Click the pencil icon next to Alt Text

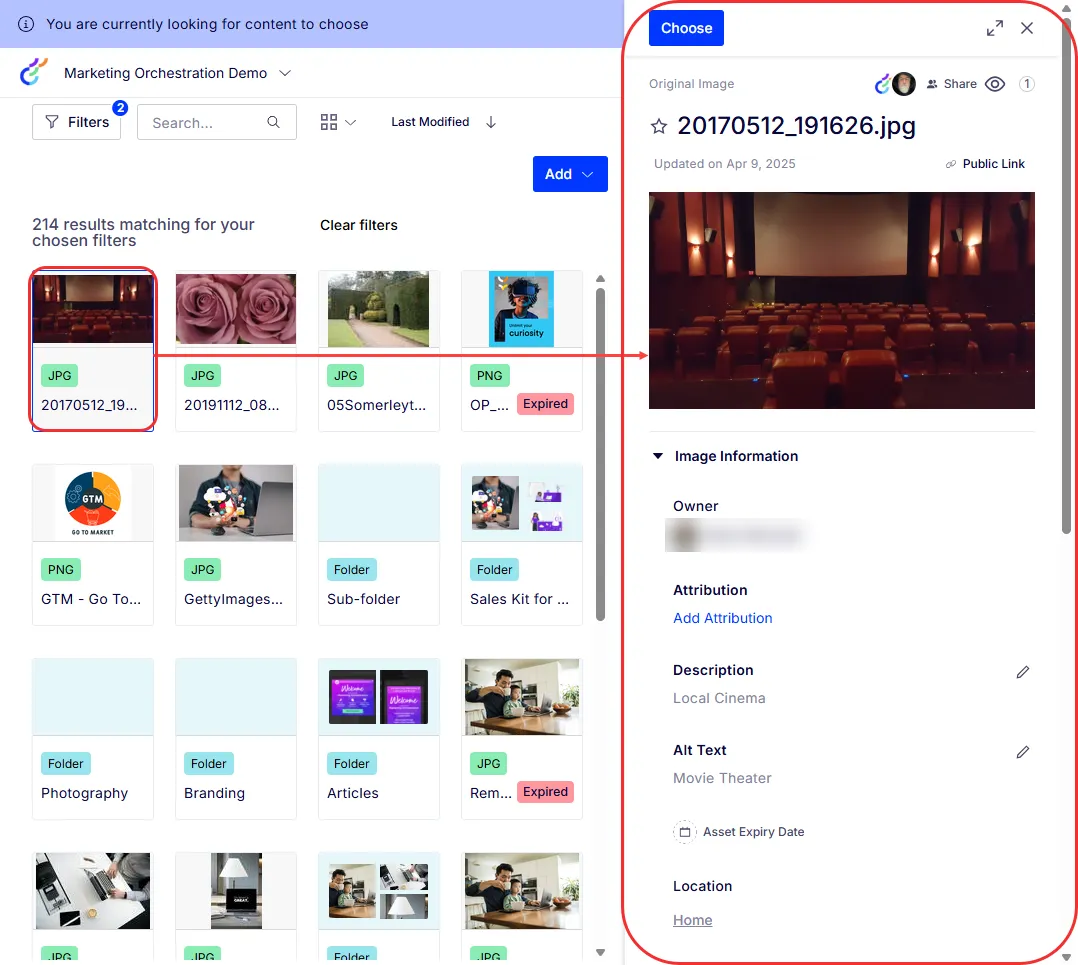pos(1022,751)
